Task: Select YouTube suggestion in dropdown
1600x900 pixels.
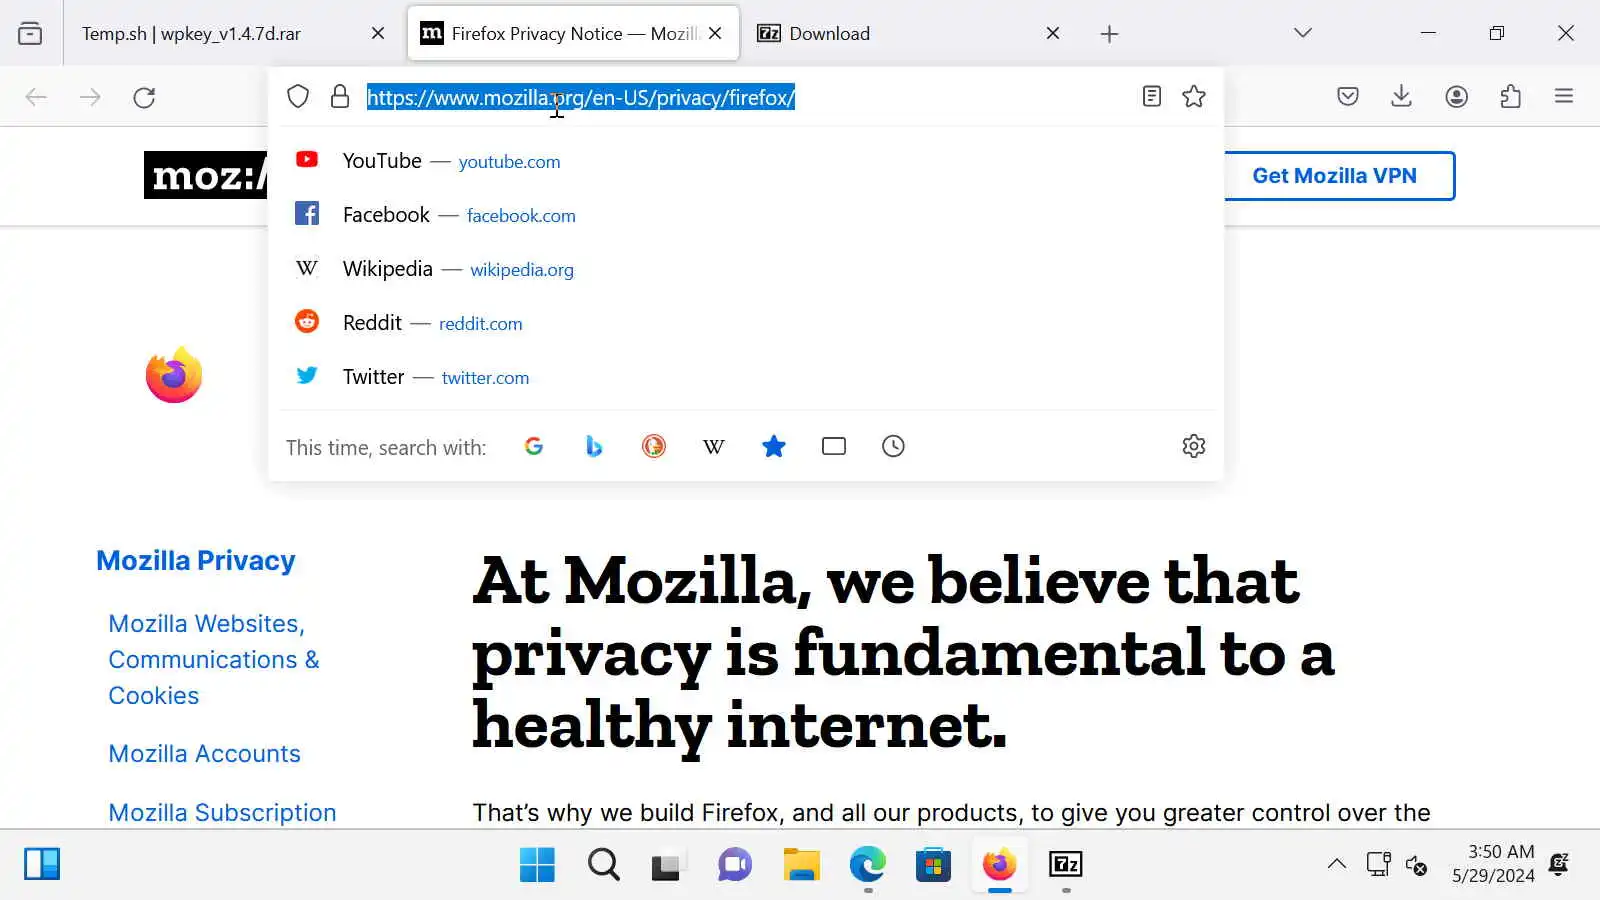Action: pos(746,161)
